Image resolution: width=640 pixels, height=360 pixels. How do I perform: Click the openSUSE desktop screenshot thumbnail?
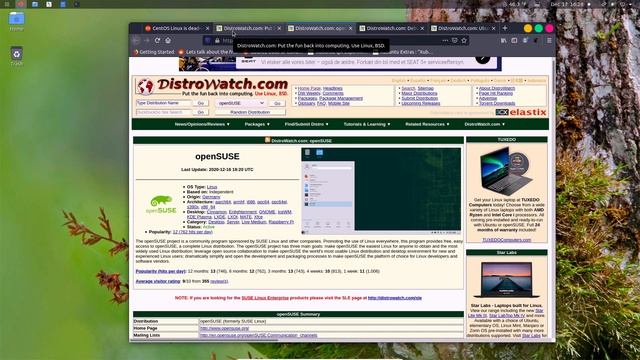(381, 191)
